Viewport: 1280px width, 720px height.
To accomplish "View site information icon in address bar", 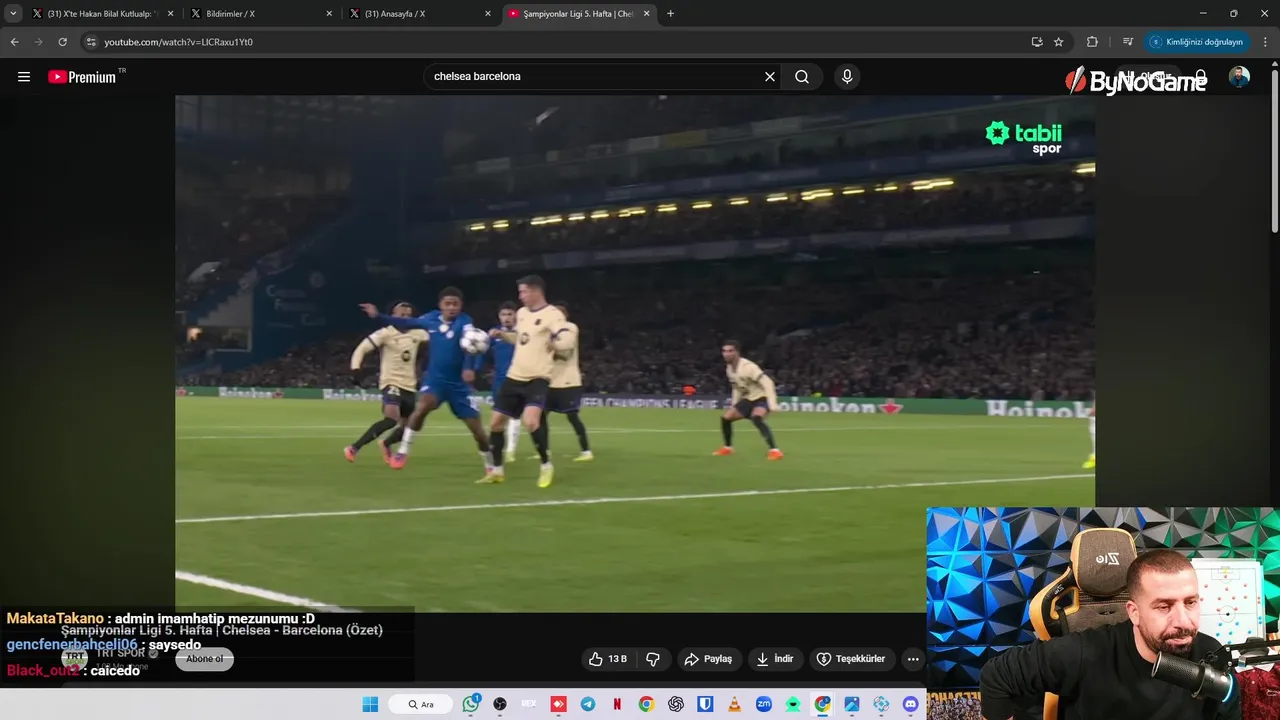I will click(91, 42).
